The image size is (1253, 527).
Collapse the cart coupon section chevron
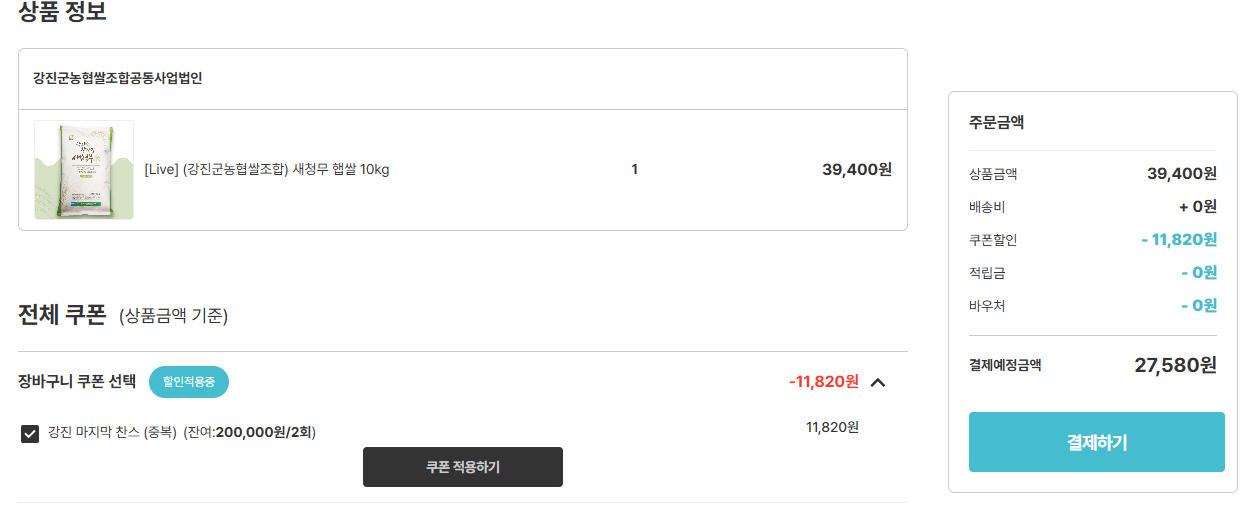[x=878, y=382]
